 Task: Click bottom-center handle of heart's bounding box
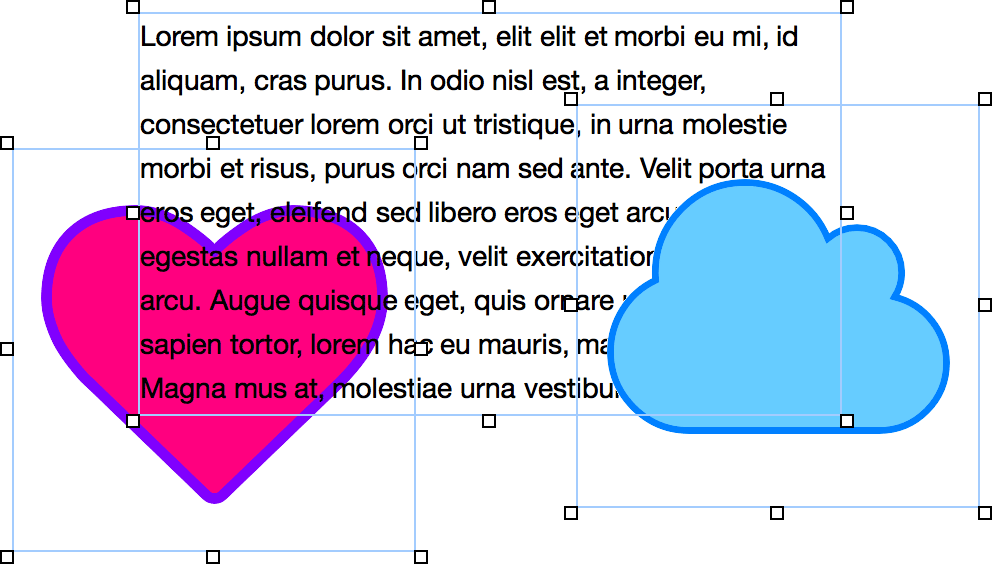[x=213, y=556]
